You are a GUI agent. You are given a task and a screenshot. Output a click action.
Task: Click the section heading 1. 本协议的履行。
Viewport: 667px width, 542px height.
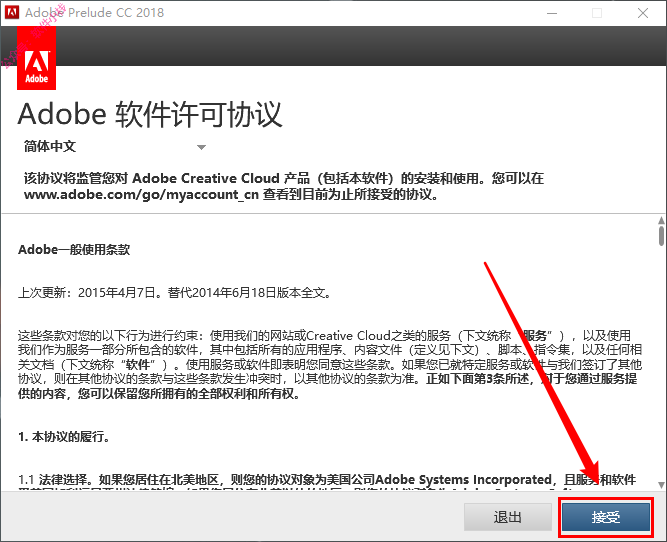pyautogui.click(x=64, y=436)
